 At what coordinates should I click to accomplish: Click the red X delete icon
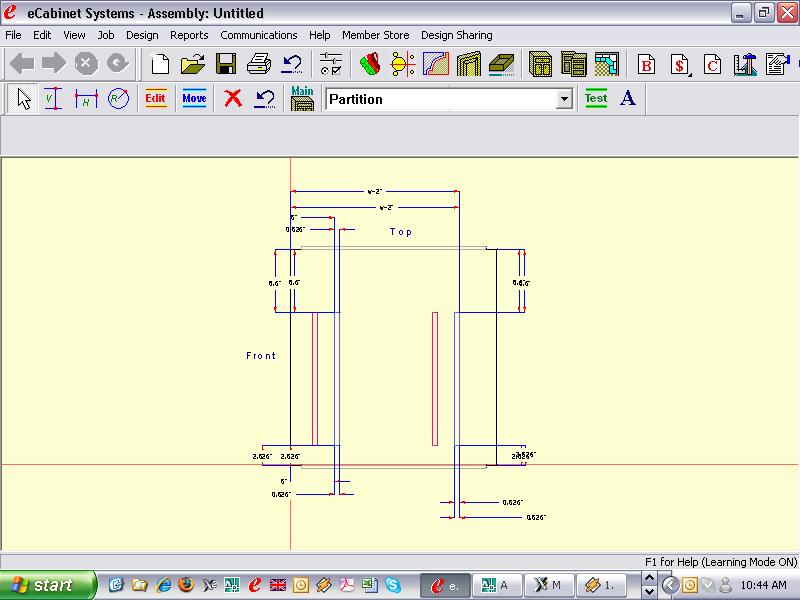(233, 98)
